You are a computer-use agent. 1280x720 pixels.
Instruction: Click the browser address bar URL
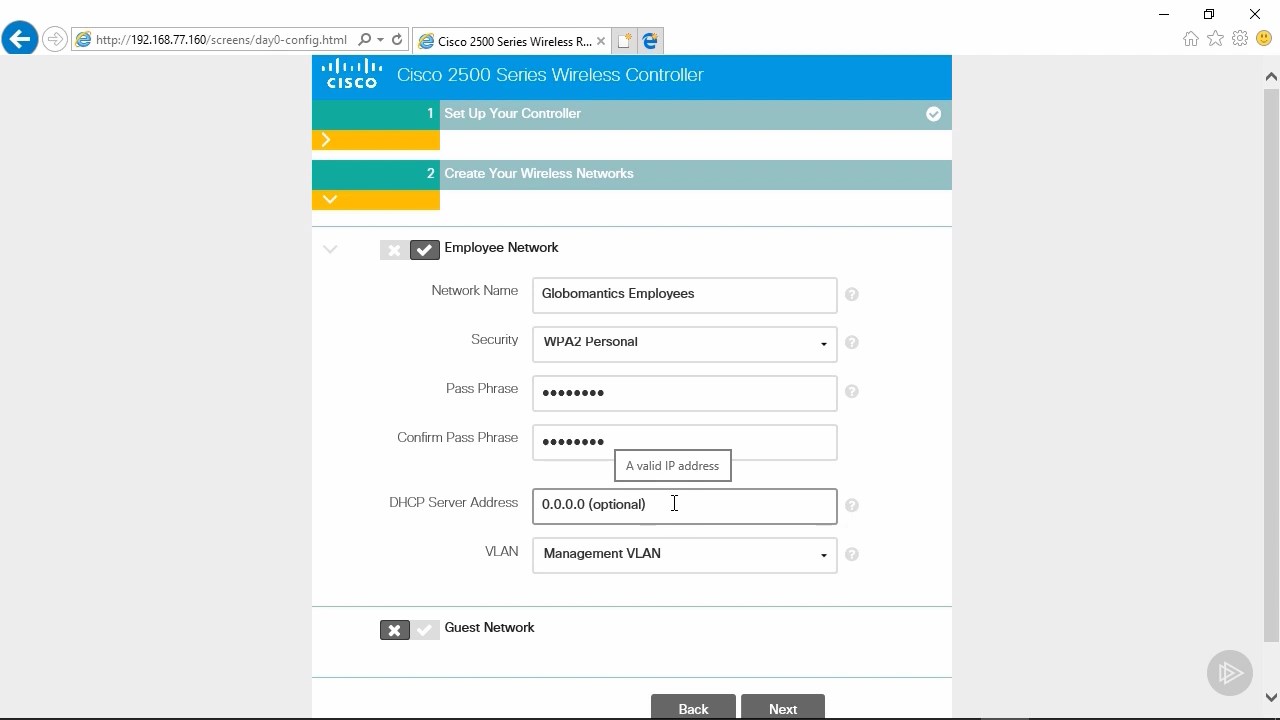(221, 40)
